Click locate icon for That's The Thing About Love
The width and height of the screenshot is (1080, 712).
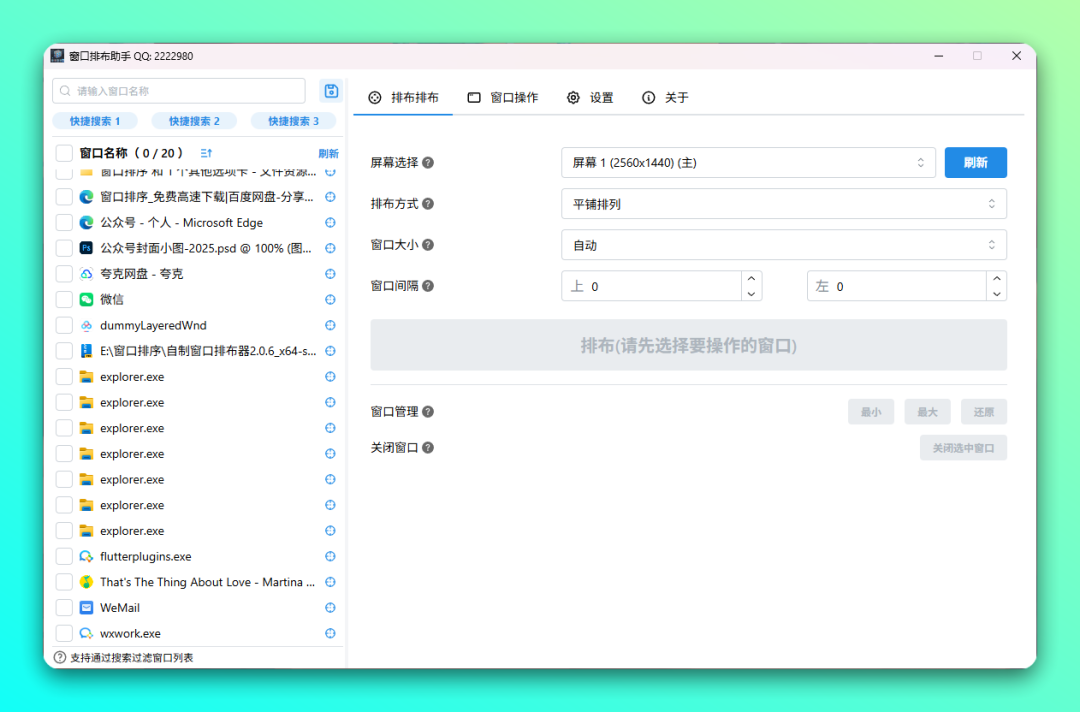pos(331,582)
